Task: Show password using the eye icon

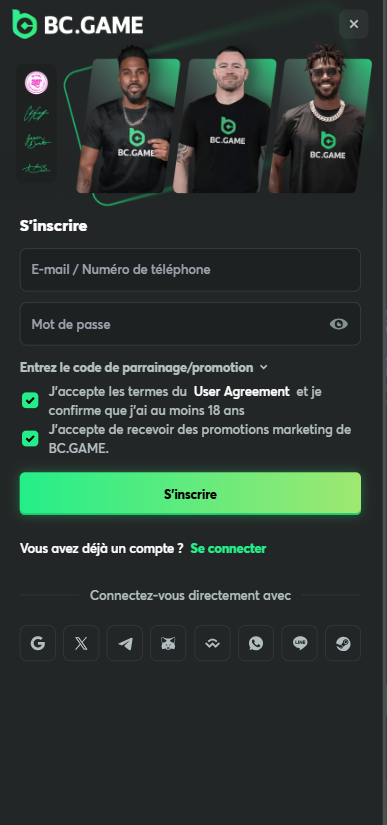Action: click(339, 324)
